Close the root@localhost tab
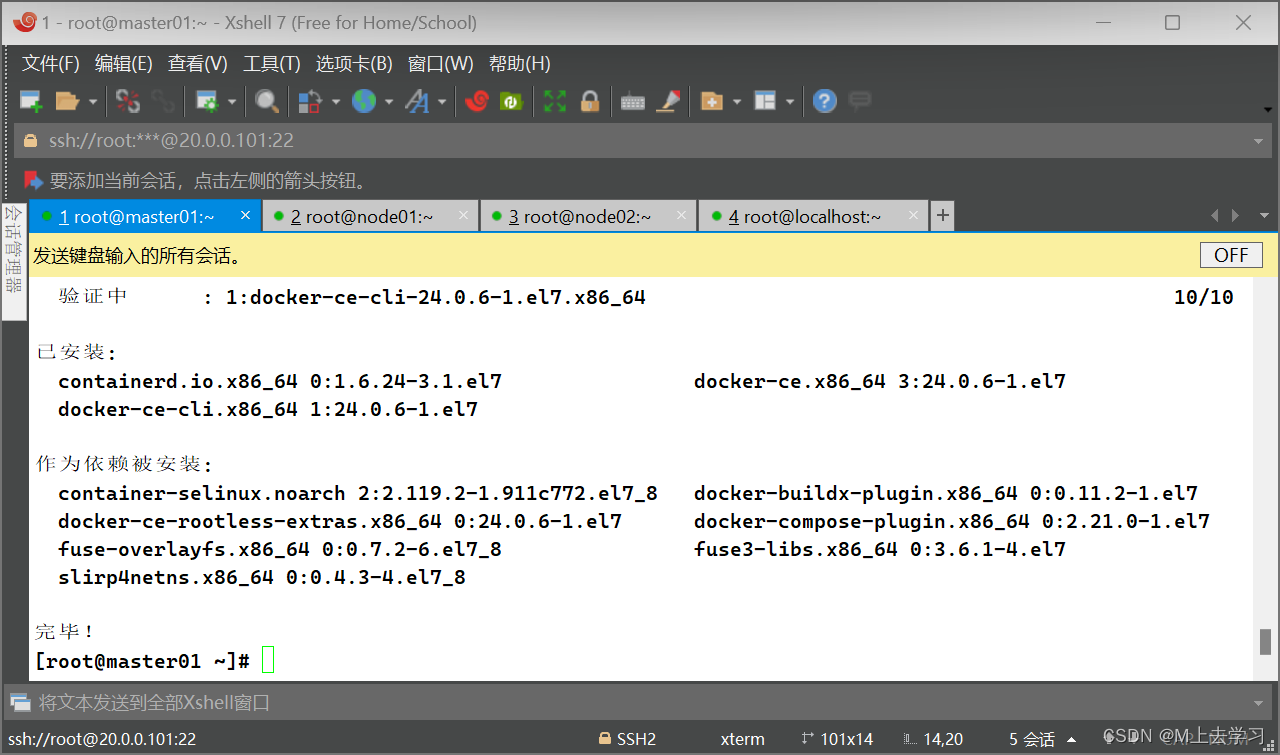The height and width of the screenshot is (755, 1280). coord(912,215)
